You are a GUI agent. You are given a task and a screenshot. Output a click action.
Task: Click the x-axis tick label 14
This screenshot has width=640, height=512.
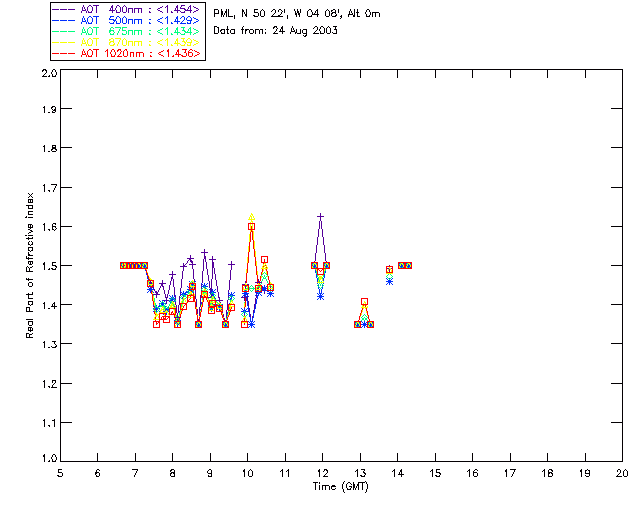[x=398, y=473]
